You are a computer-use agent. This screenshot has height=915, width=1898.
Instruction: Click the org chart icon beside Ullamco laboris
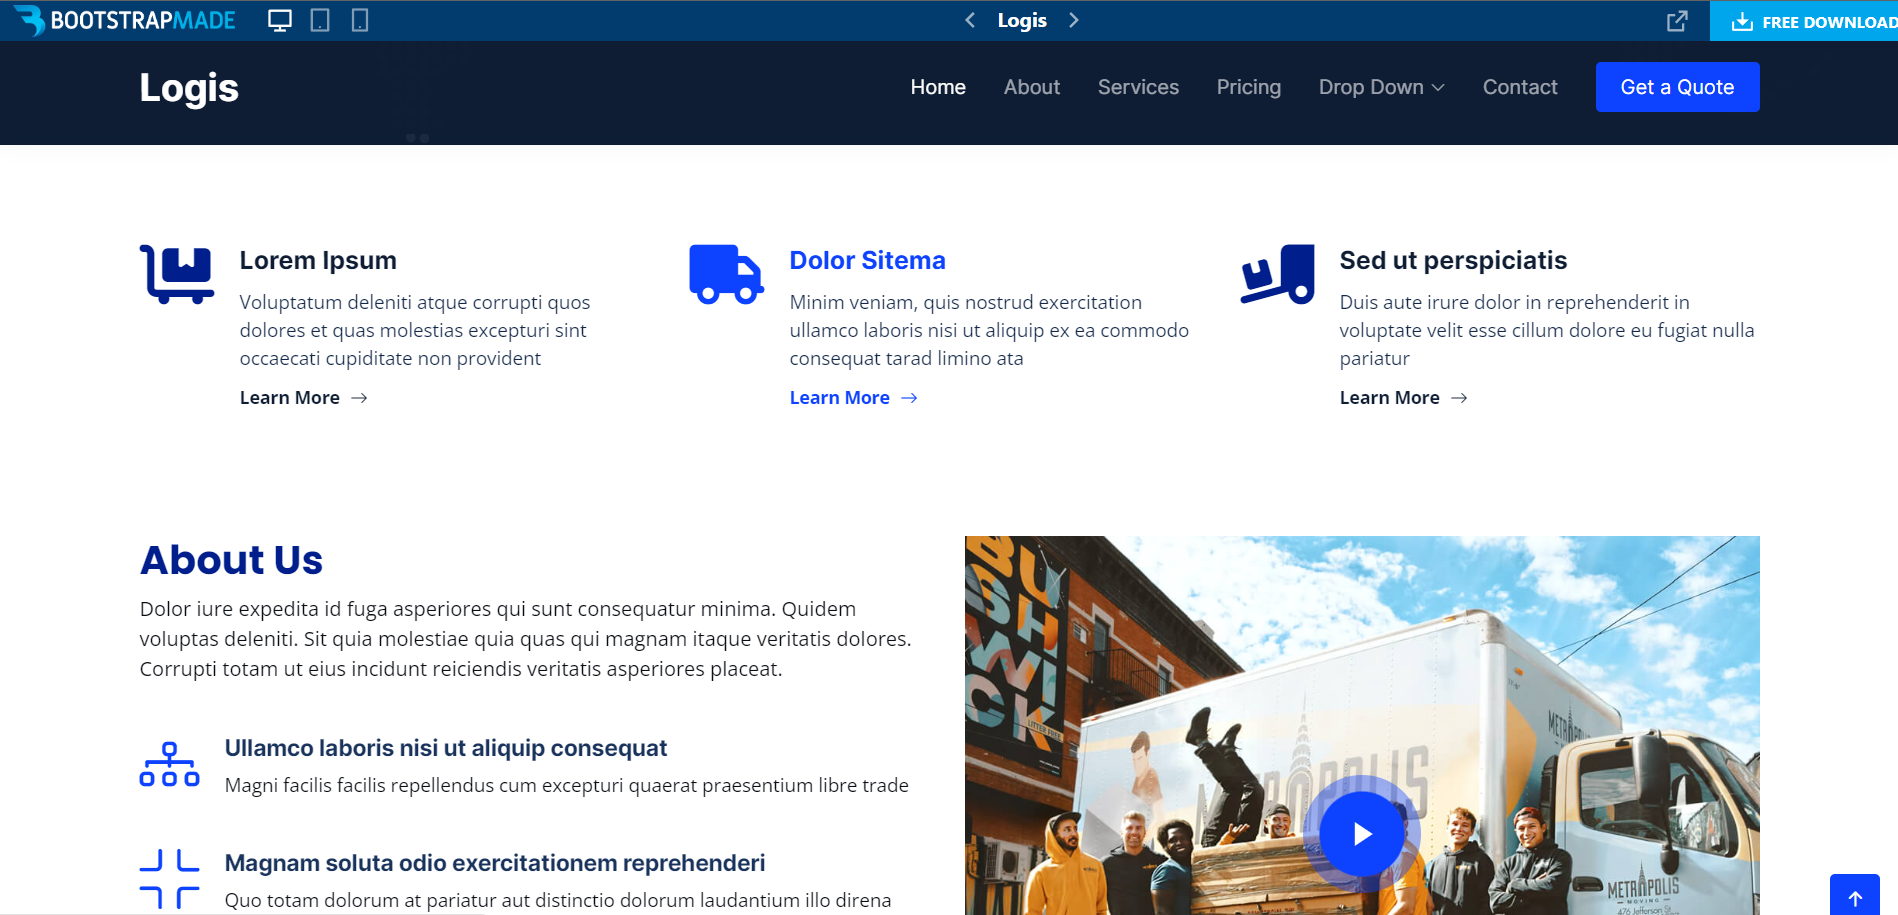coord(169,763)
